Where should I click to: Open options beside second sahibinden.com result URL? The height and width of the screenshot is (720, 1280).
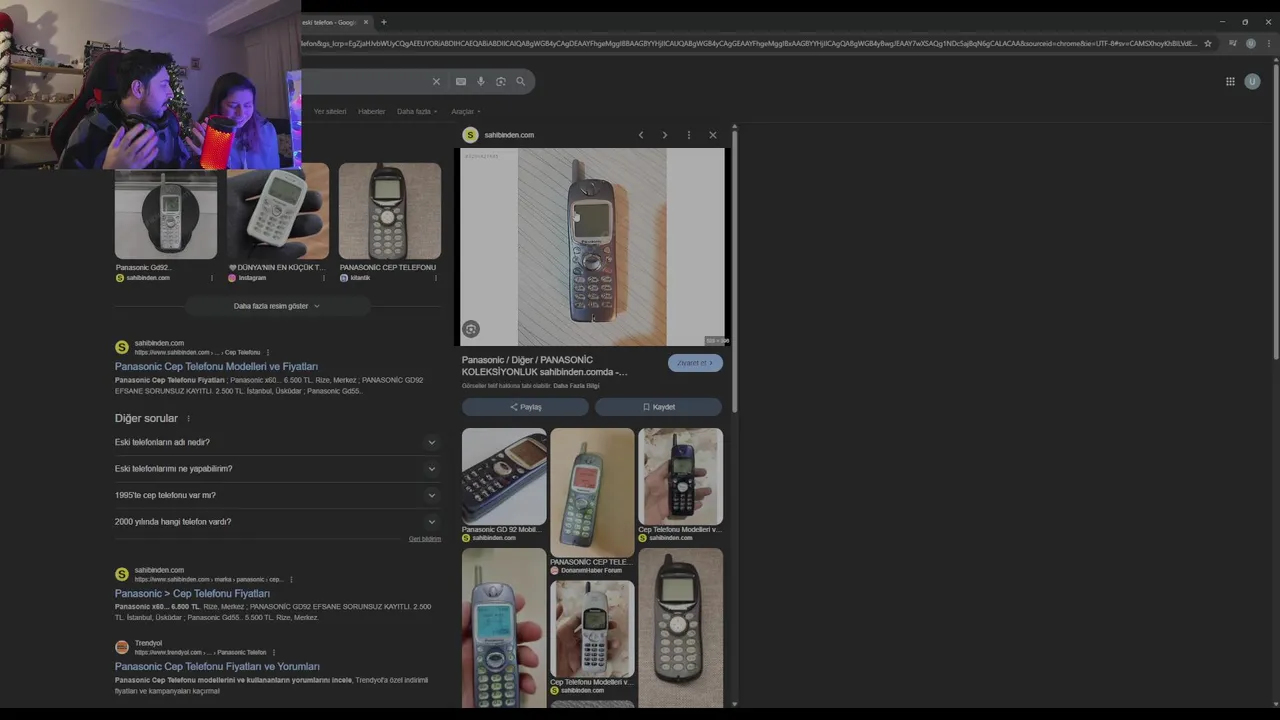pos(290,579)
